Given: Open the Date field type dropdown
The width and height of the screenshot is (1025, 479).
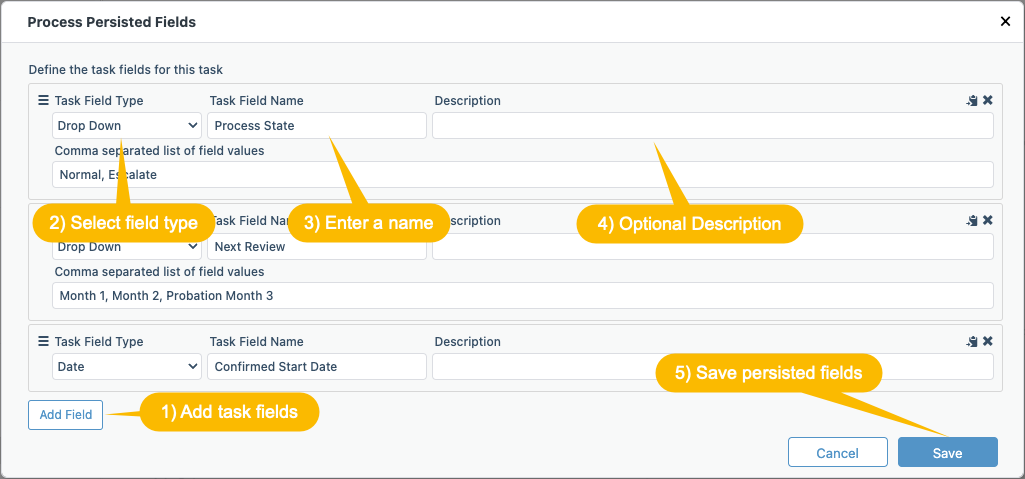Looking at the screenshot, I should coord(127,367).
